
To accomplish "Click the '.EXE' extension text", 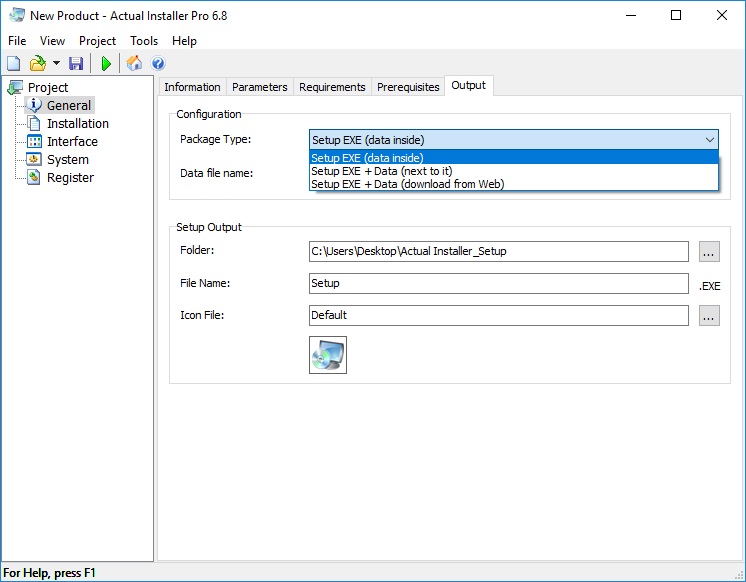I will point(709,286).
